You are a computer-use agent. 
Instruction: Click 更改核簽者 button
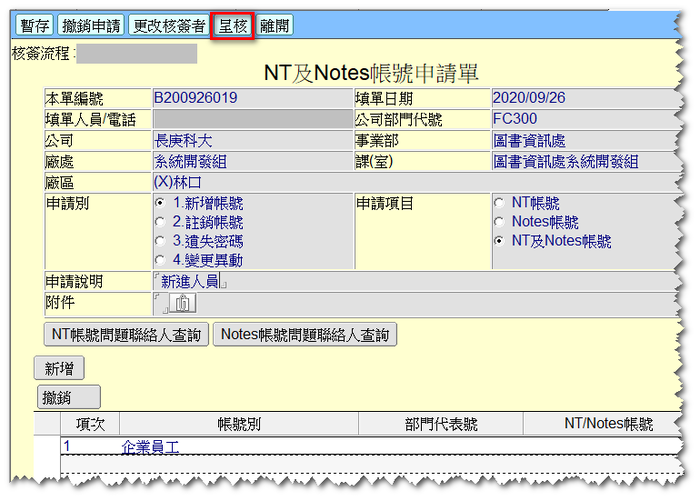170,26
